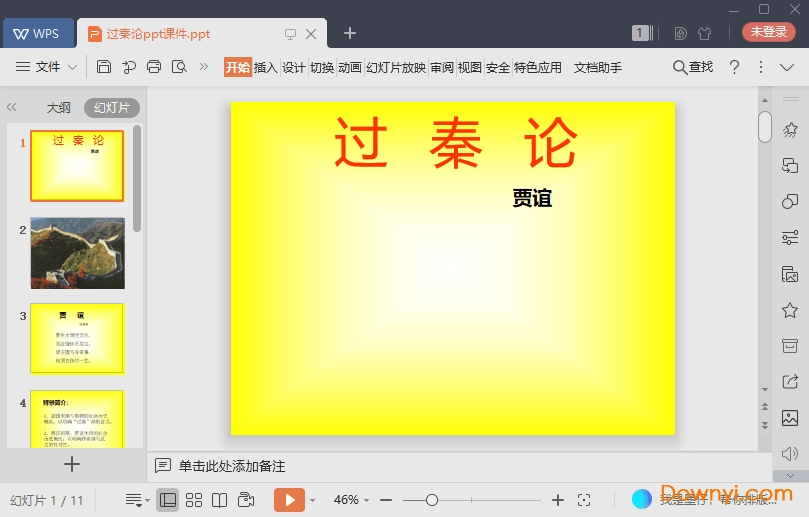Expand the slideshow options dropdown arrow

click(312, 500)
